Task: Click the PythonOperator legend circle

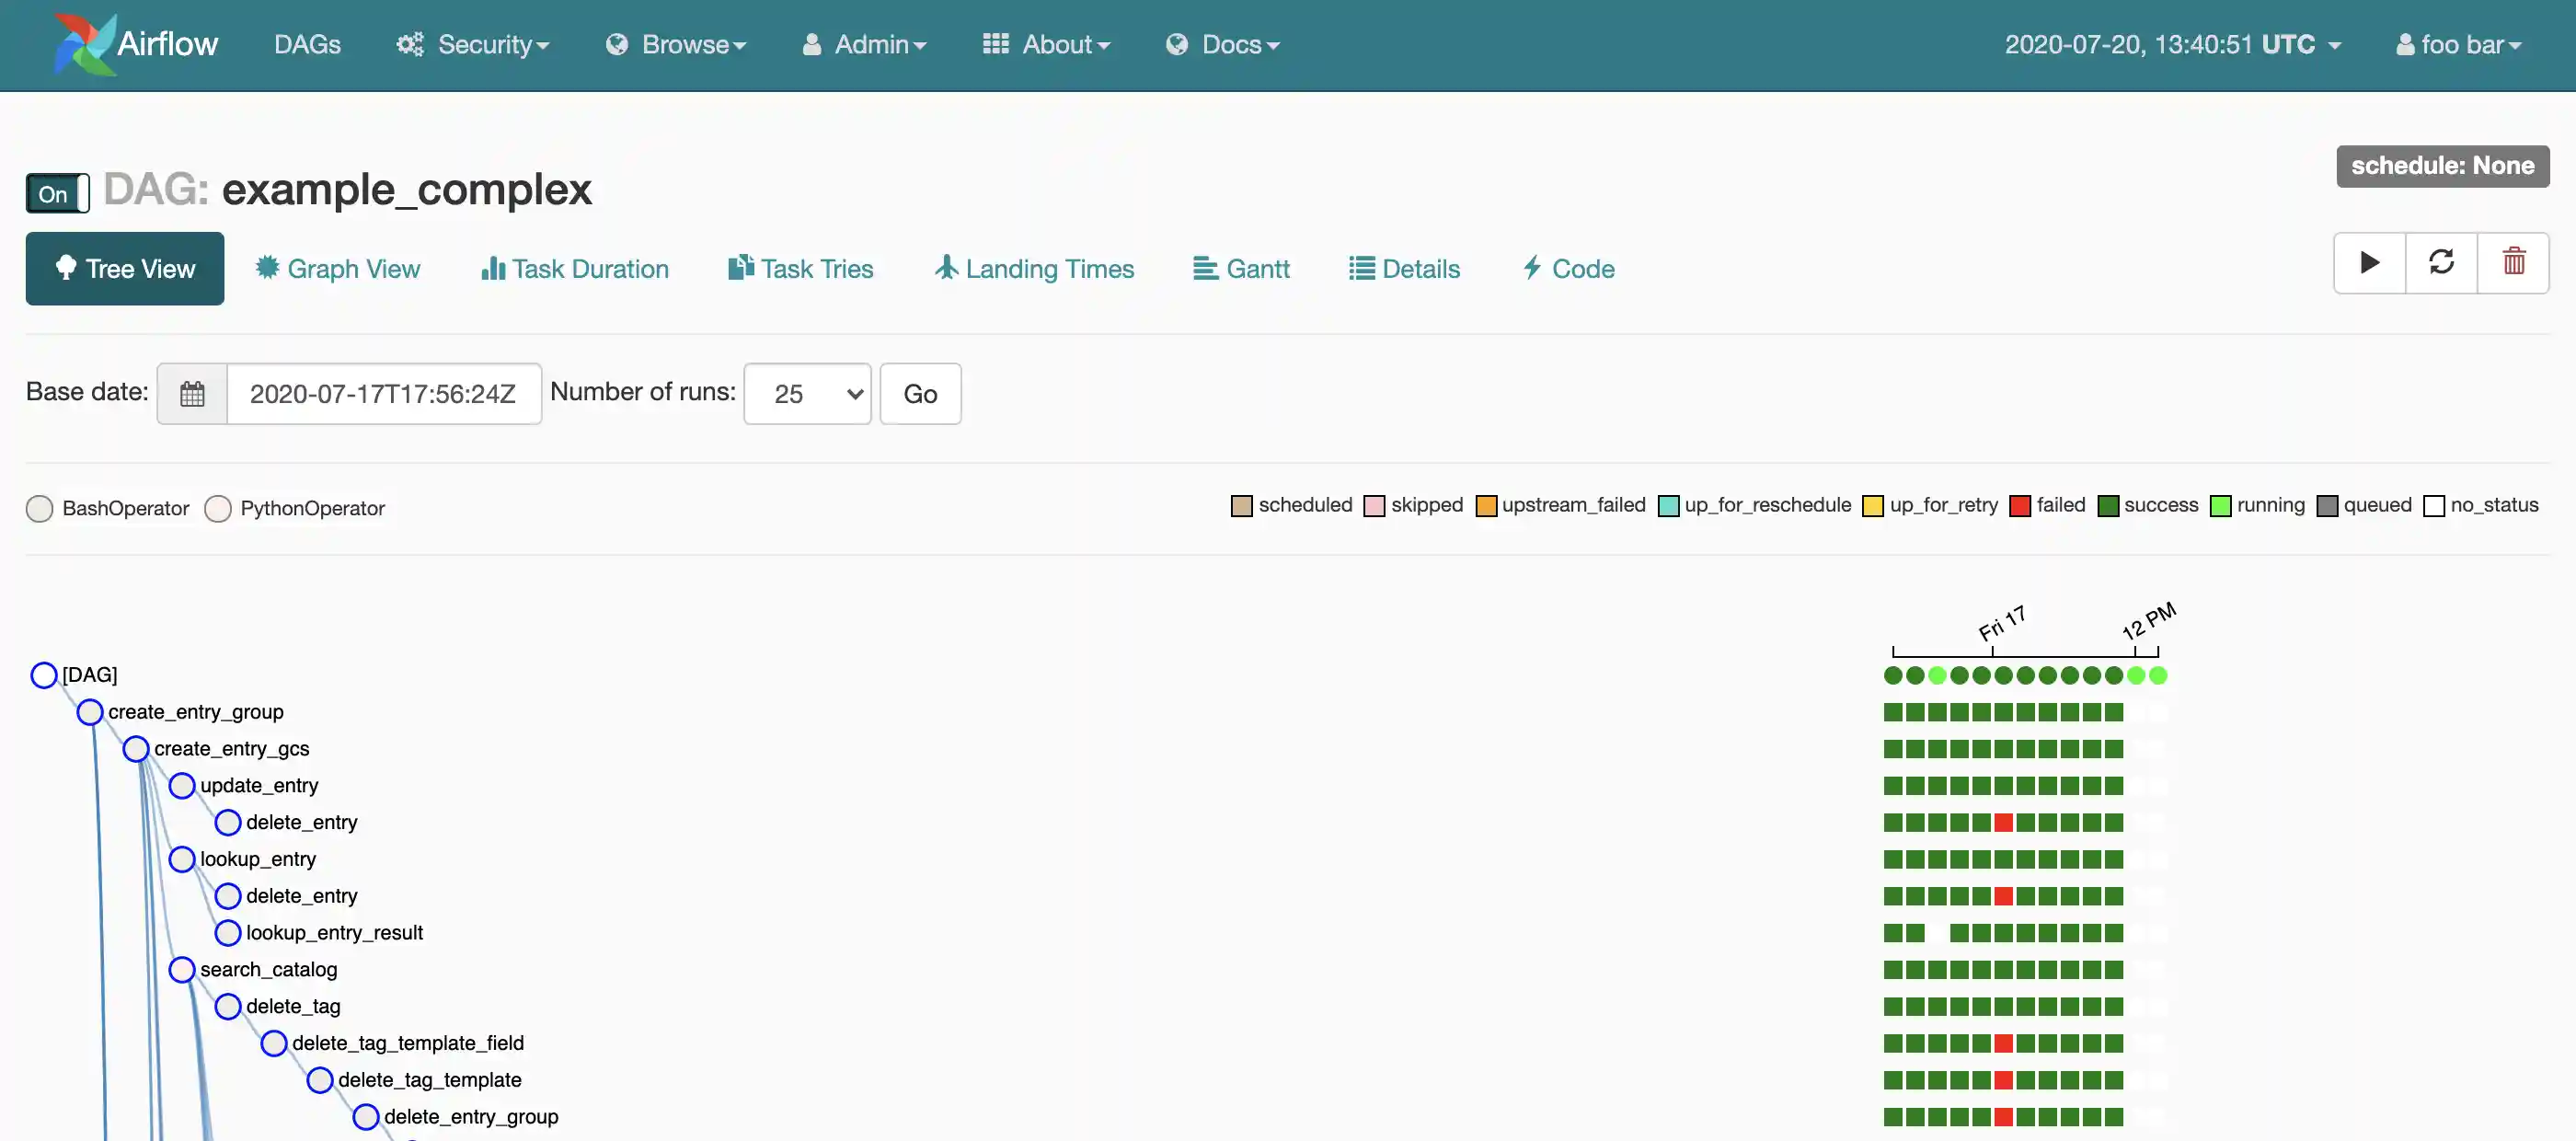Action: coord(218,509)
